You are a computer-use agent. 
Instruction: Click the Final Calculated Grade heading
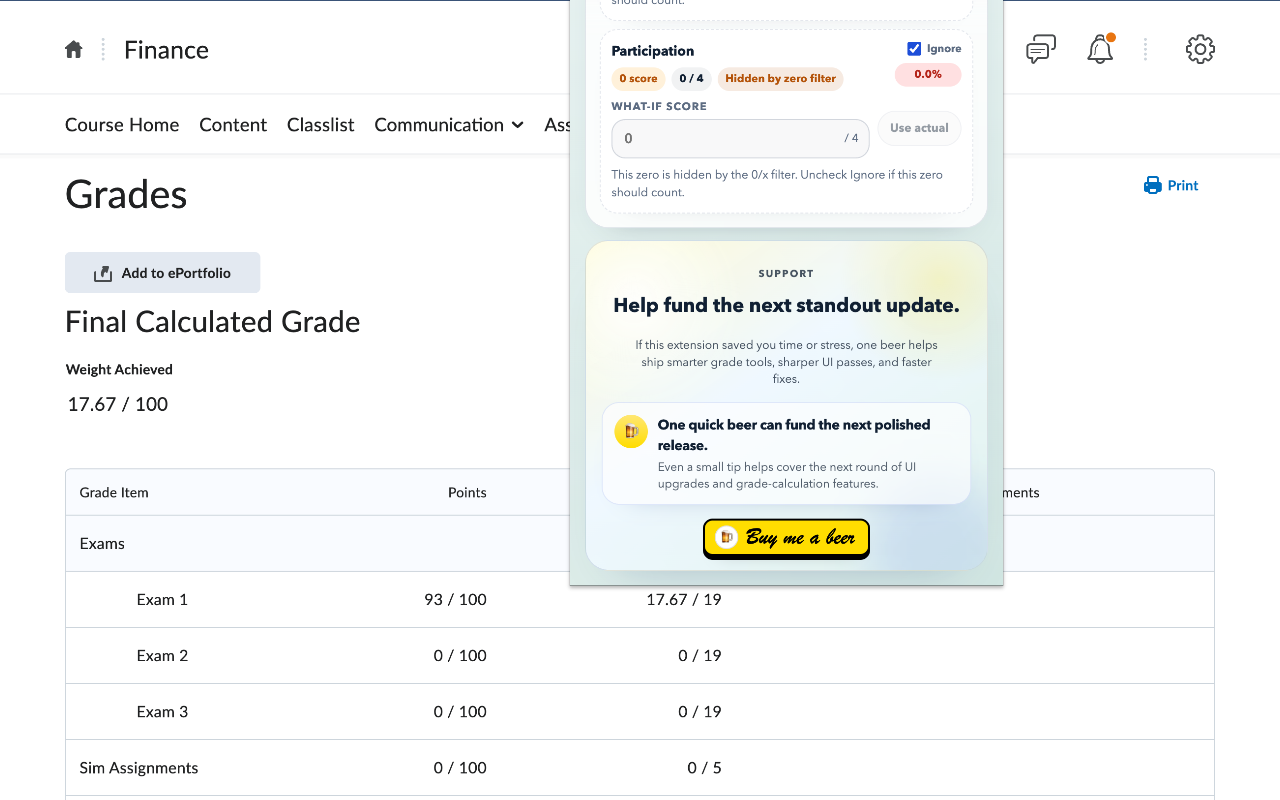(x=213, y=322)
